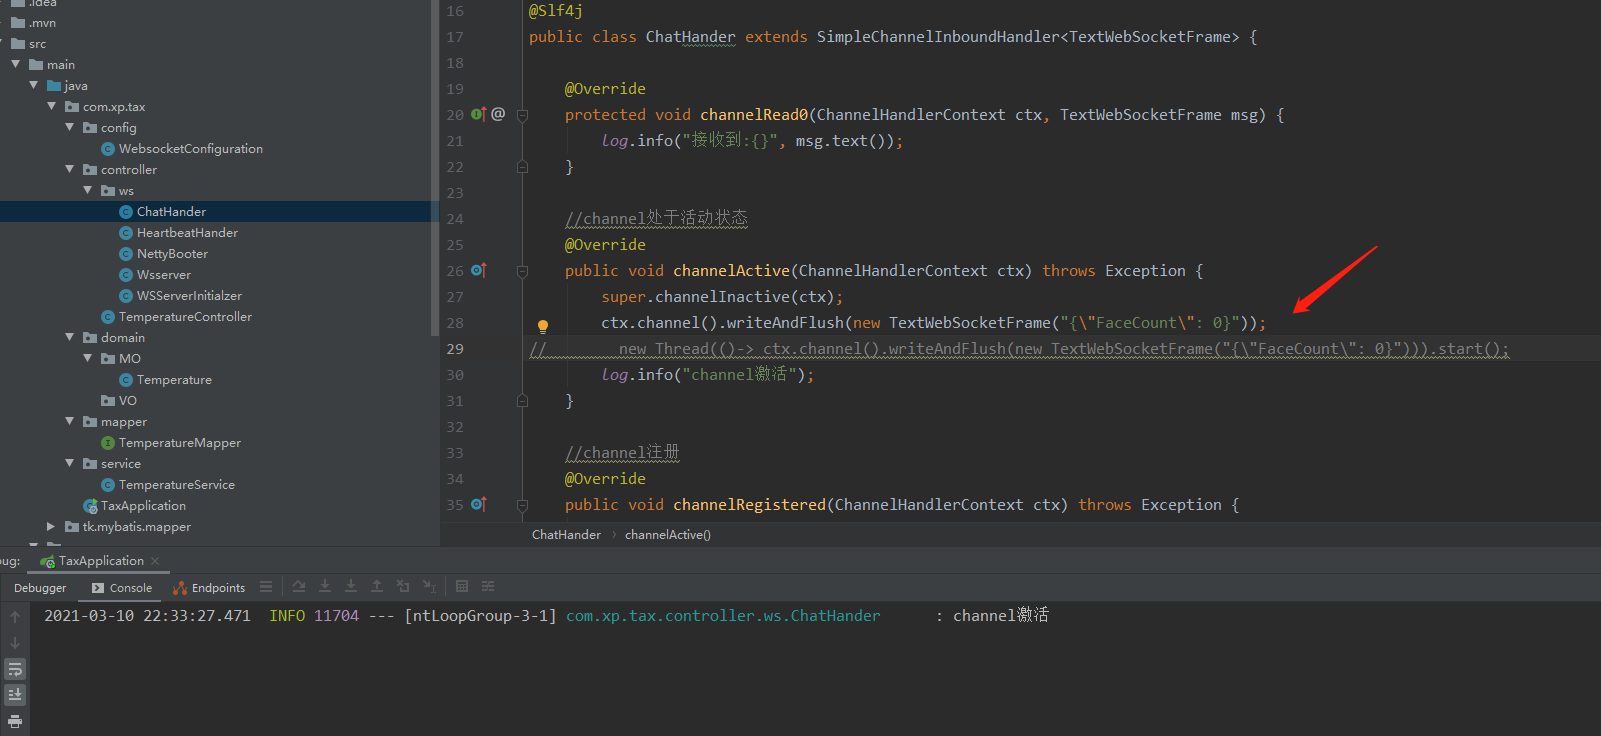Switch to the Debugger tab
The height and width of the screenshot is (736, 1601).
click(x=40, y=588)
